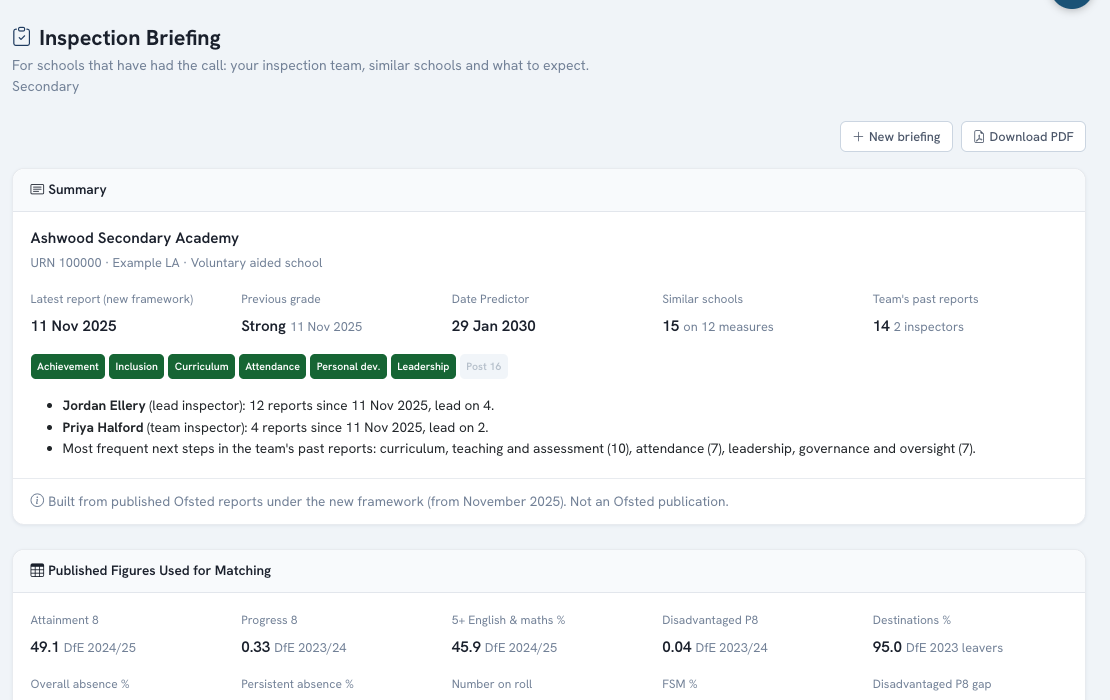Select the school name Ashwood Secondary Academy
The width and height of the screenshot is (1110, 700).
pos(135,238)
